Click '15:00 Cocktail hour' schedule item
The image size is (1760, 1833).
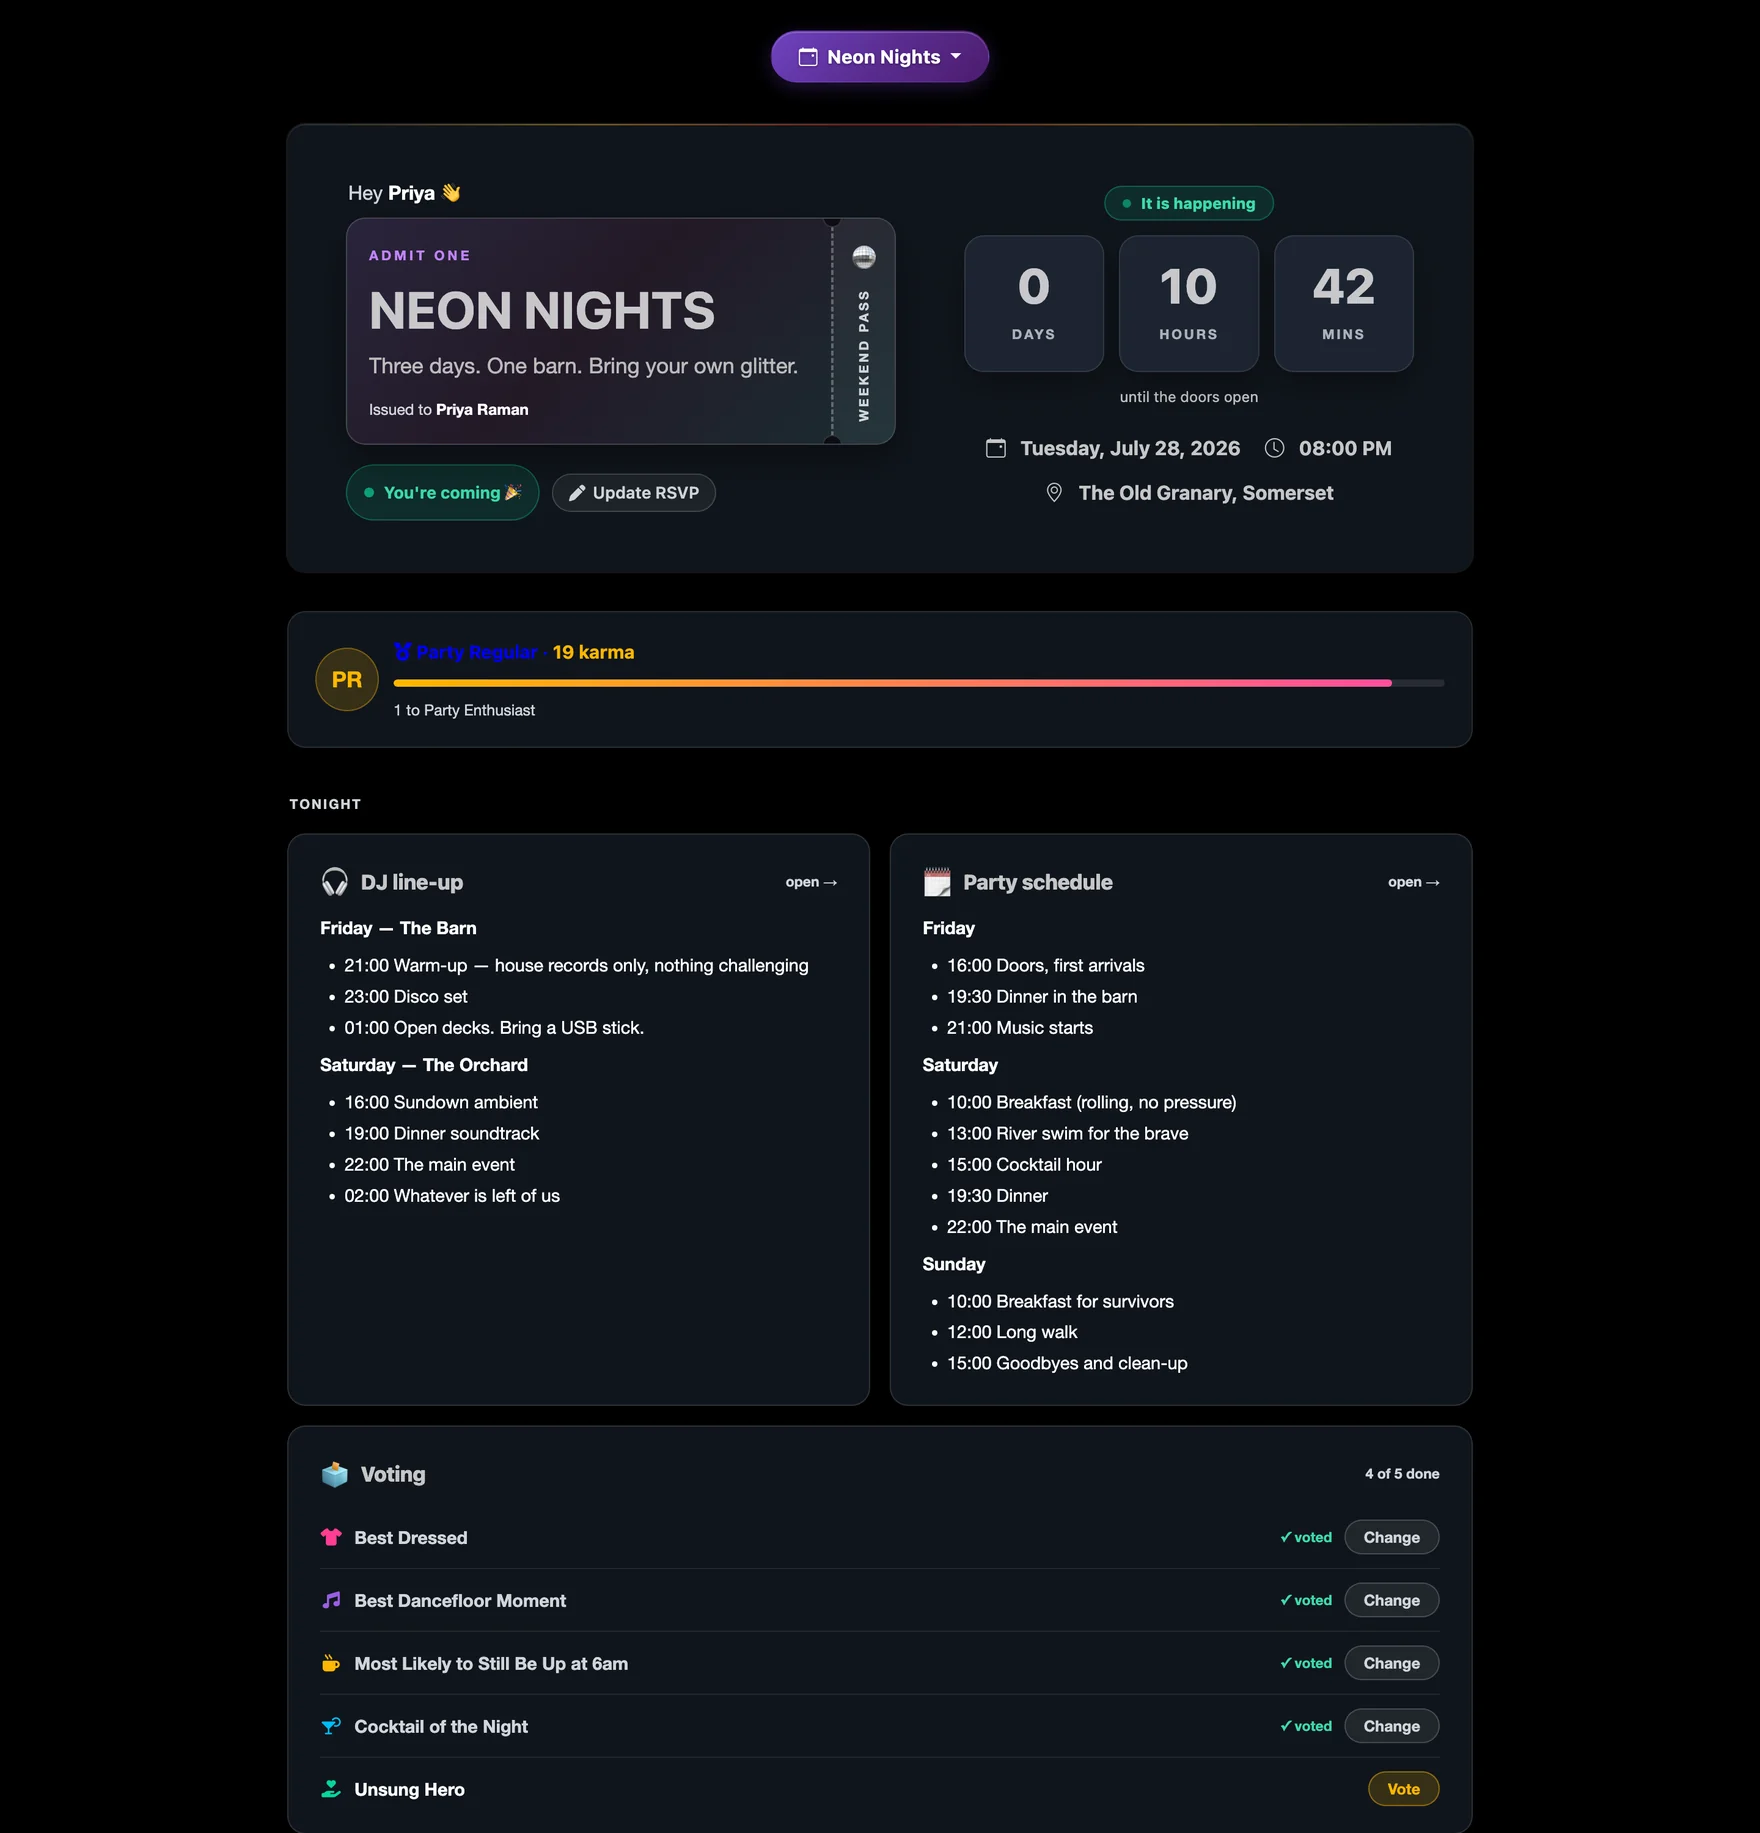(x=1024, y=1164)
